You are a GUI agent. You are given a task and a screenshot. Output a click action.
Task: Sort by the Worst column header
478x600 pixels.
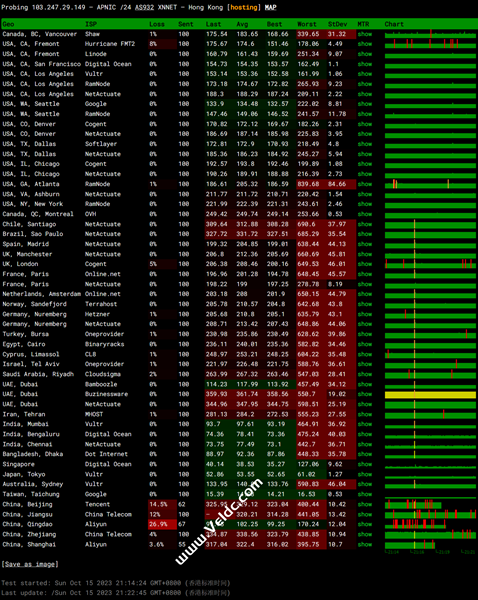[307, 24]
